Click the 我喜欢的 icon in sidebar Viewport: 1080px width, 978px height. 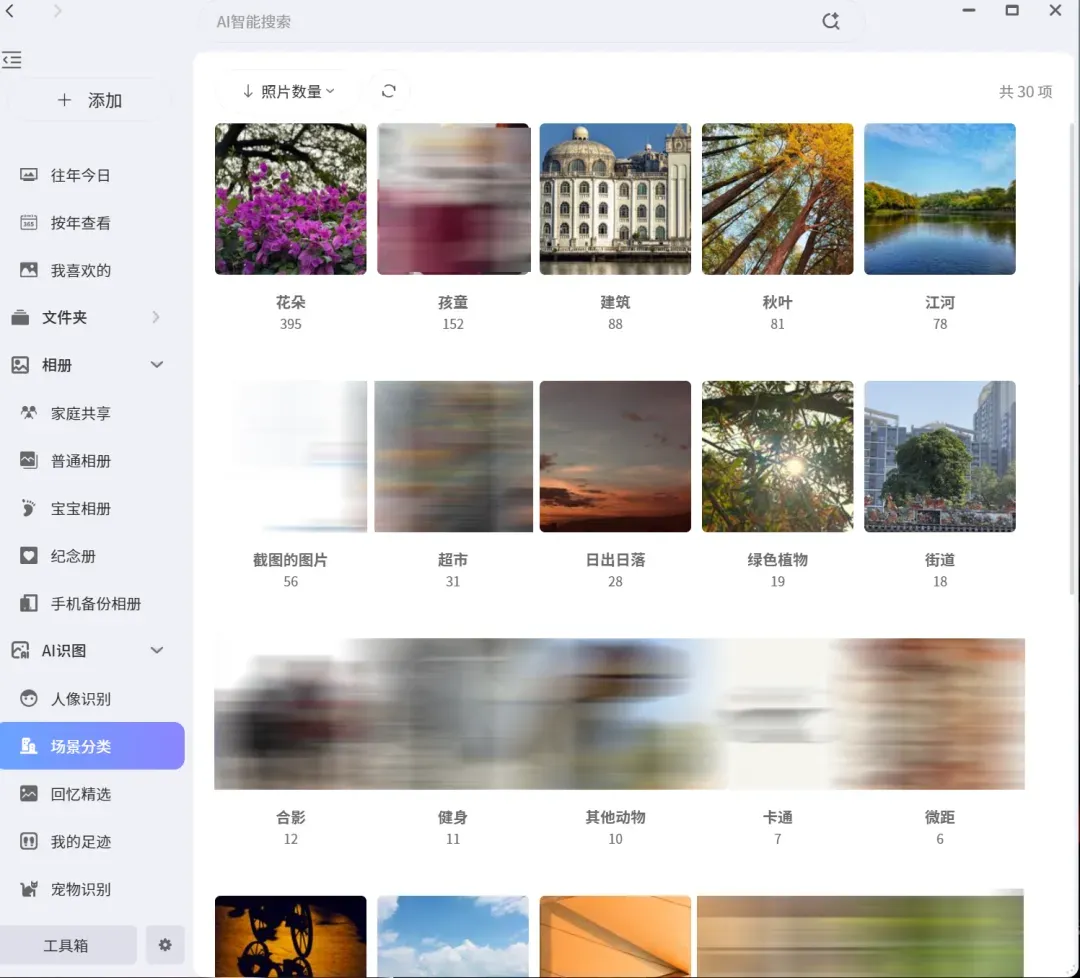click(29, 270)
